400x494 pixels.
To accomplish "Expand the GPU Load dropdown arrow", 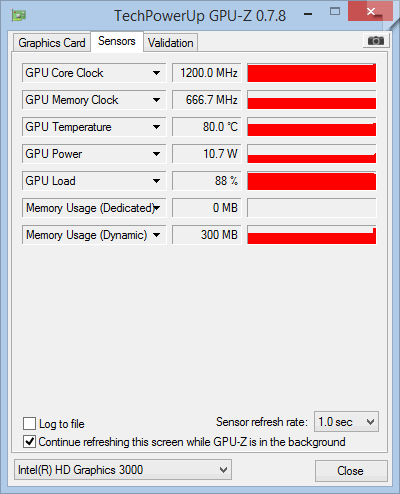I will point(156,181).
